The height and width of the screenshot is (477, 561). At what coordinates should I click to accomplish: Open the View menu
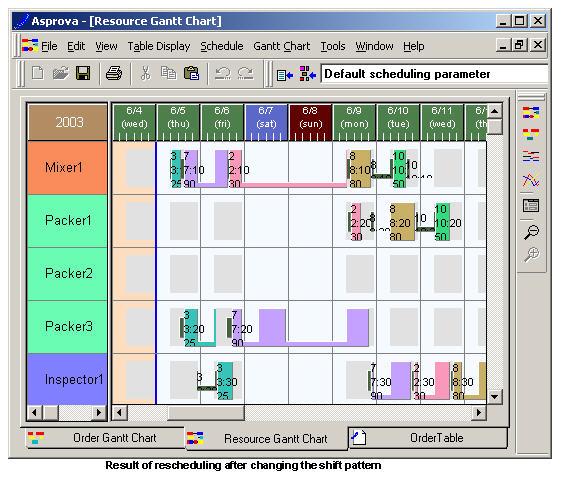pos(106,46)
